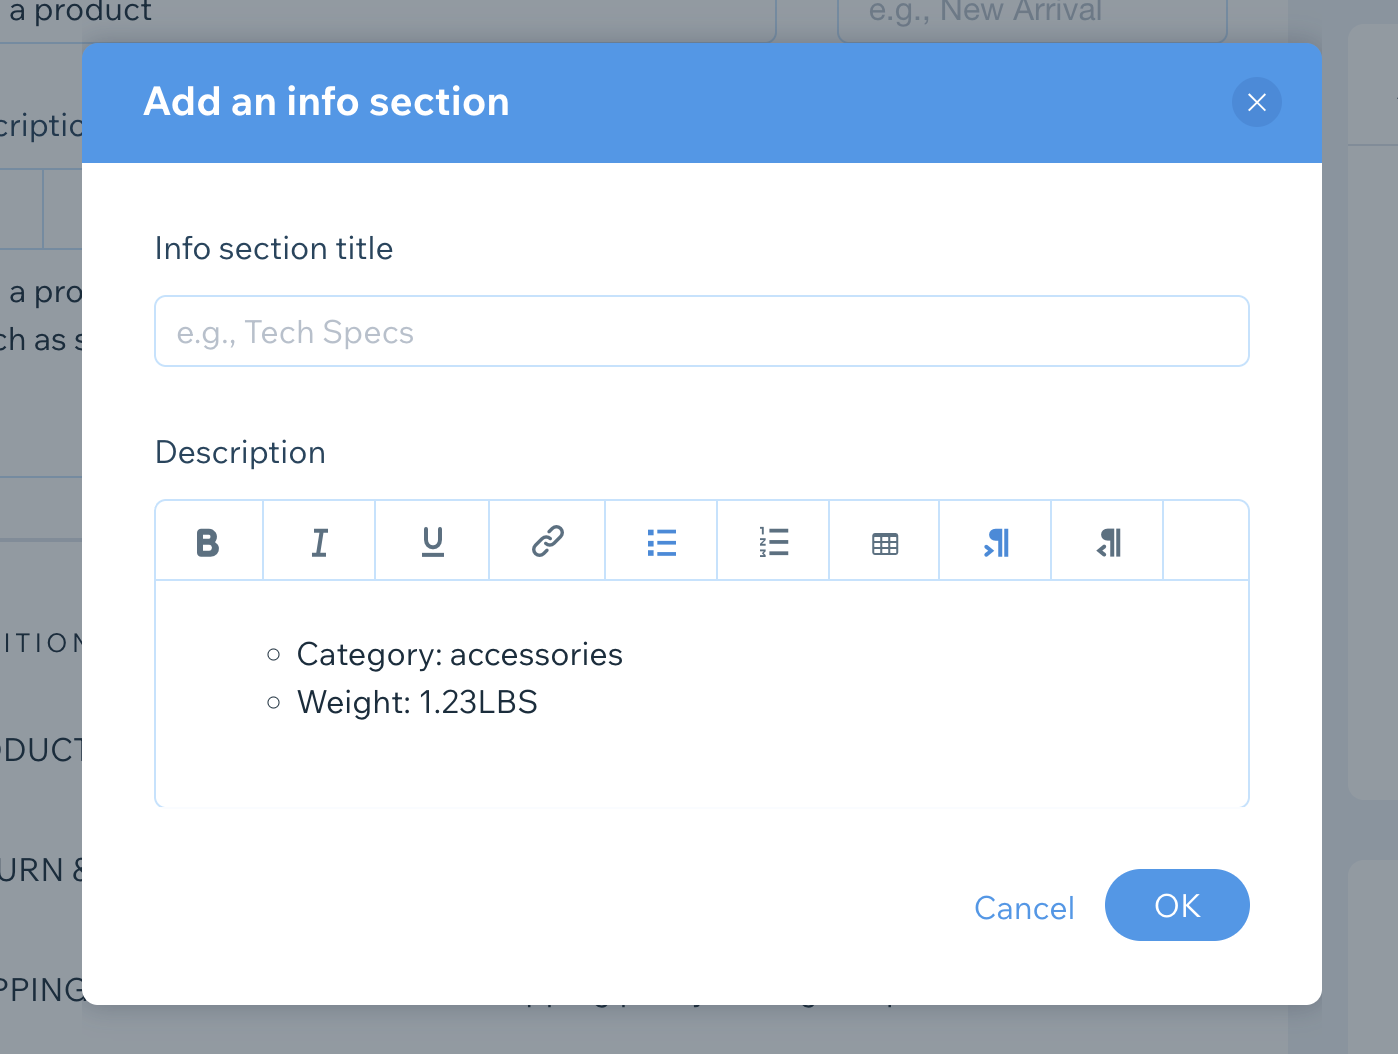Viewport: 1398px width, 1054px height.
Task: Click the 'e.g., New Arrival' background field
Action: 1031,16
